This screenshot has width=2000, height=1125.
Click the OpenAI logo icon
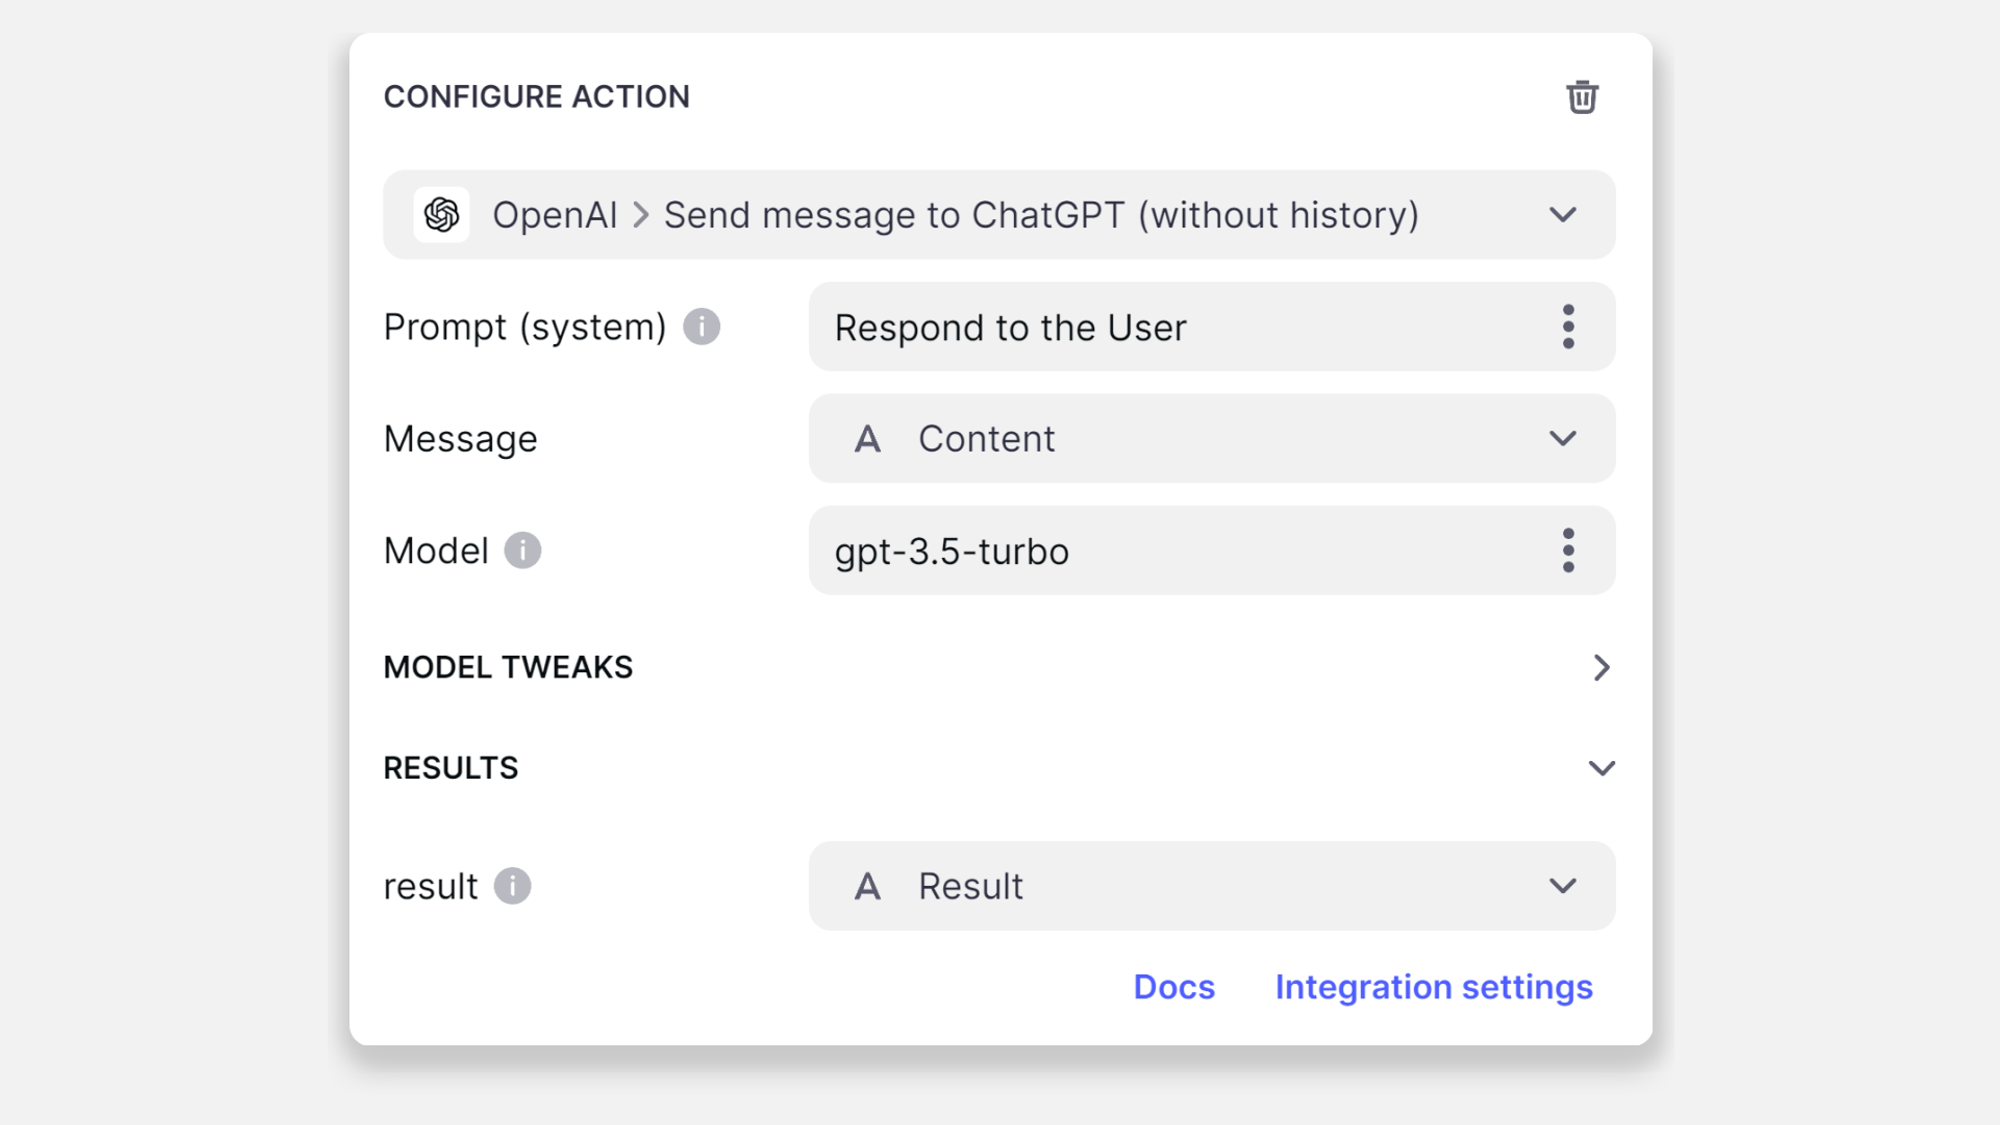441,215
